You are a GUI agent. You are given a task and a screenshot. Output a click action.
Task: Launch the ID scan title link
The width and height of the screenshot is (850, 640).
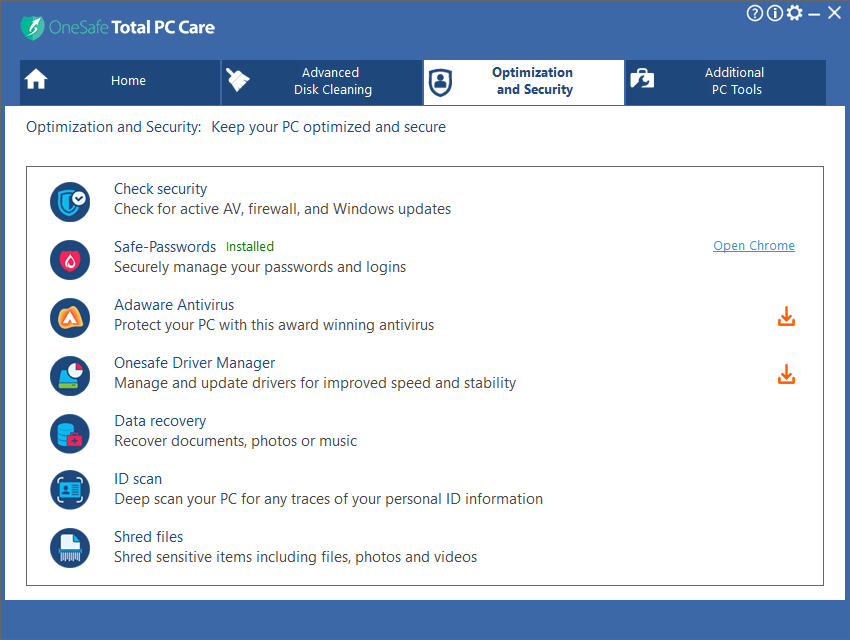click(x=138, y=479)
